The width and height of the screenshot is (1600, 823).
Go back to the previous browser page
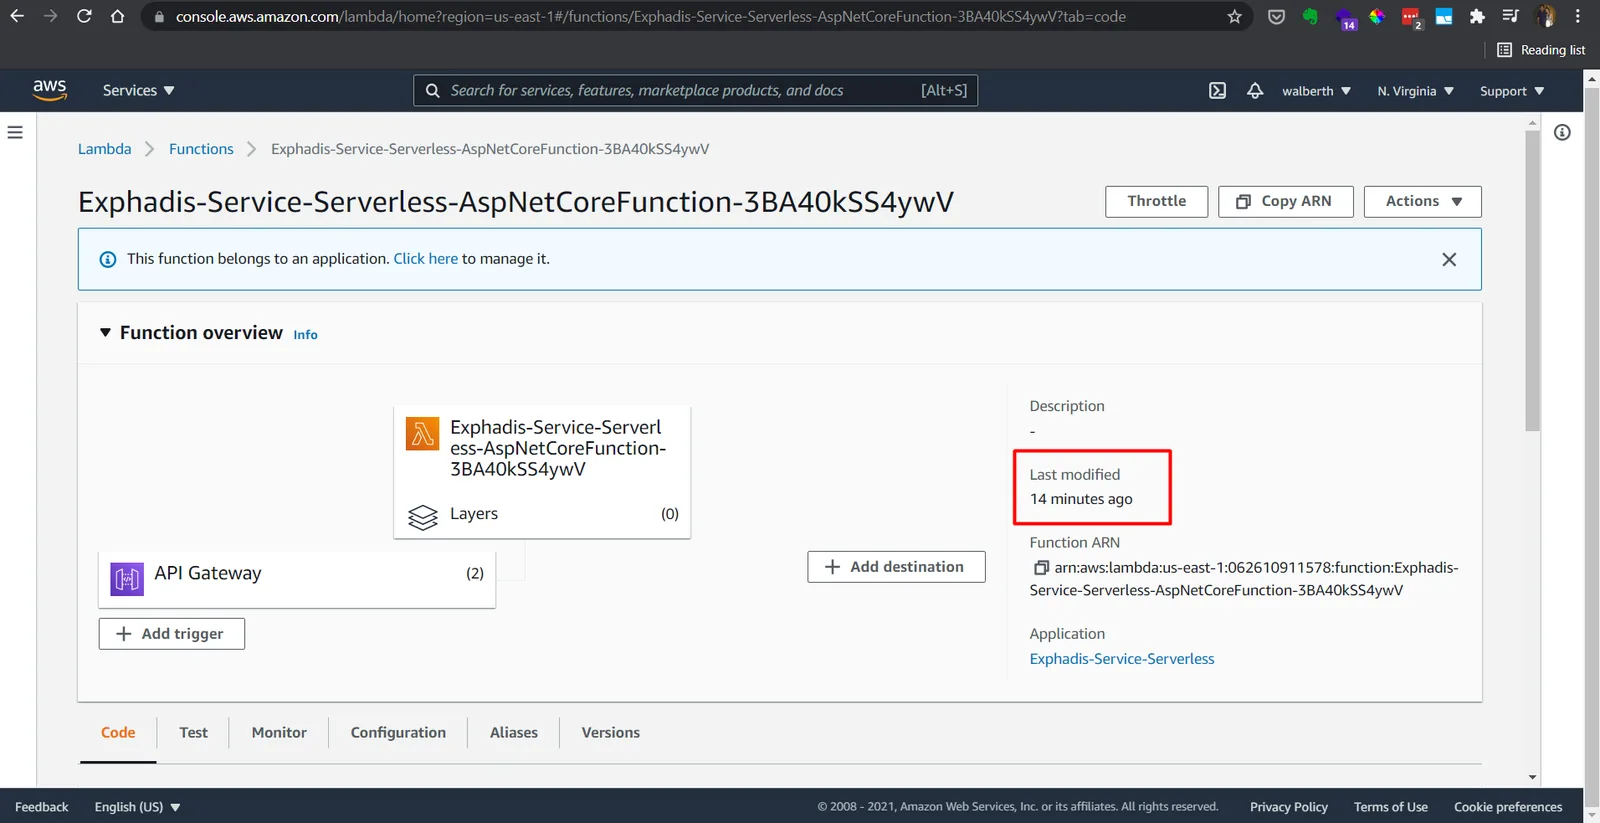(x=17, y=16)
